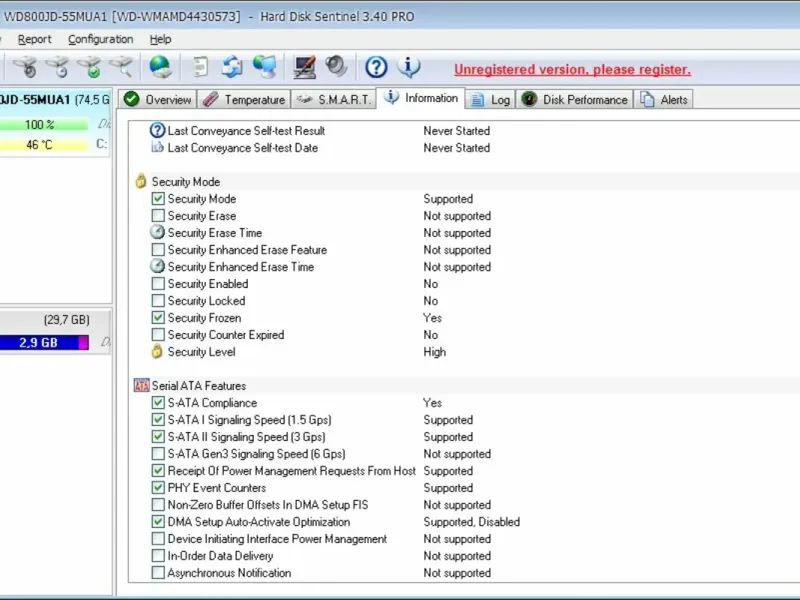The width and height of the screenshot is (800, 600).
Task: Toggle S-ATA I Signaling Speed checkbox
Action: tap(158, 419)
